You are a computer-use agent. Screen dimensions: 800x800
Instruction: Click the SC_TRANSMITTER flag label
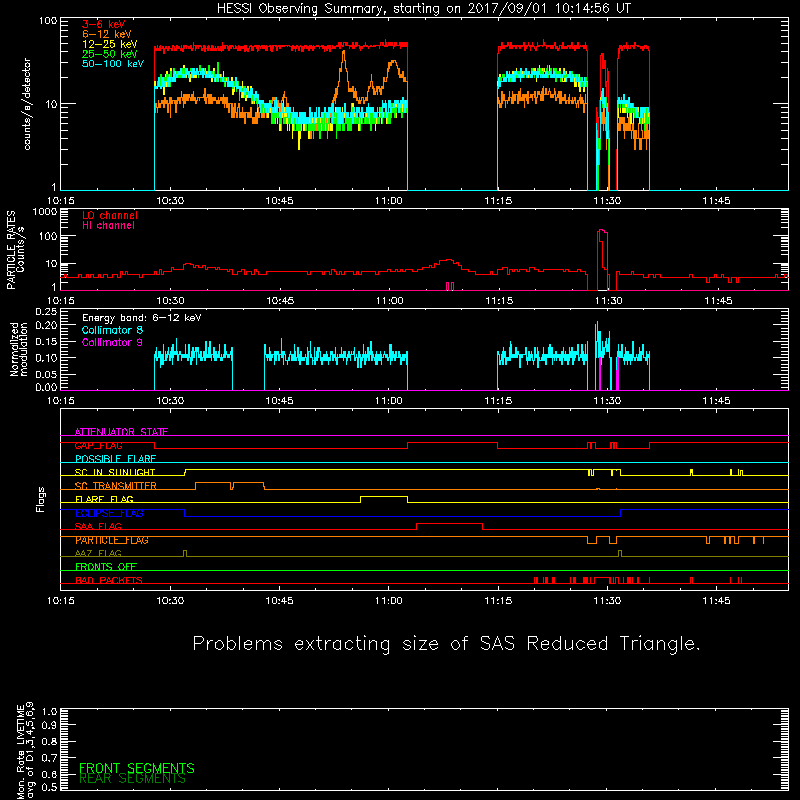tap(115, 486)
